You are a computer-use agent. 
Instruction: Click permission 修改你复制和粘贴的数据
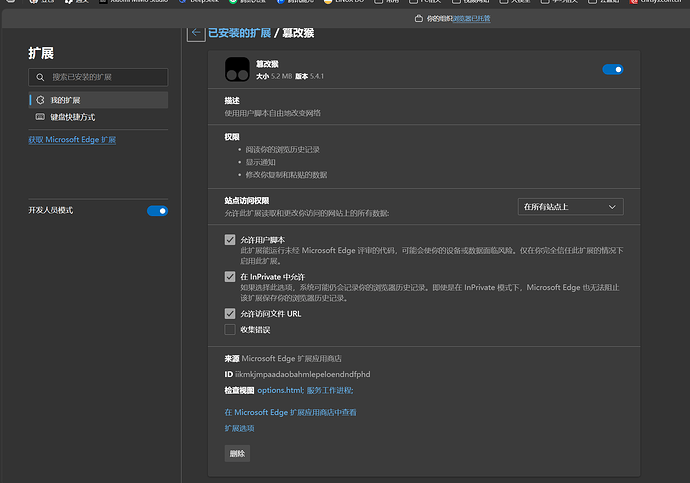click(x=286, y=175)
